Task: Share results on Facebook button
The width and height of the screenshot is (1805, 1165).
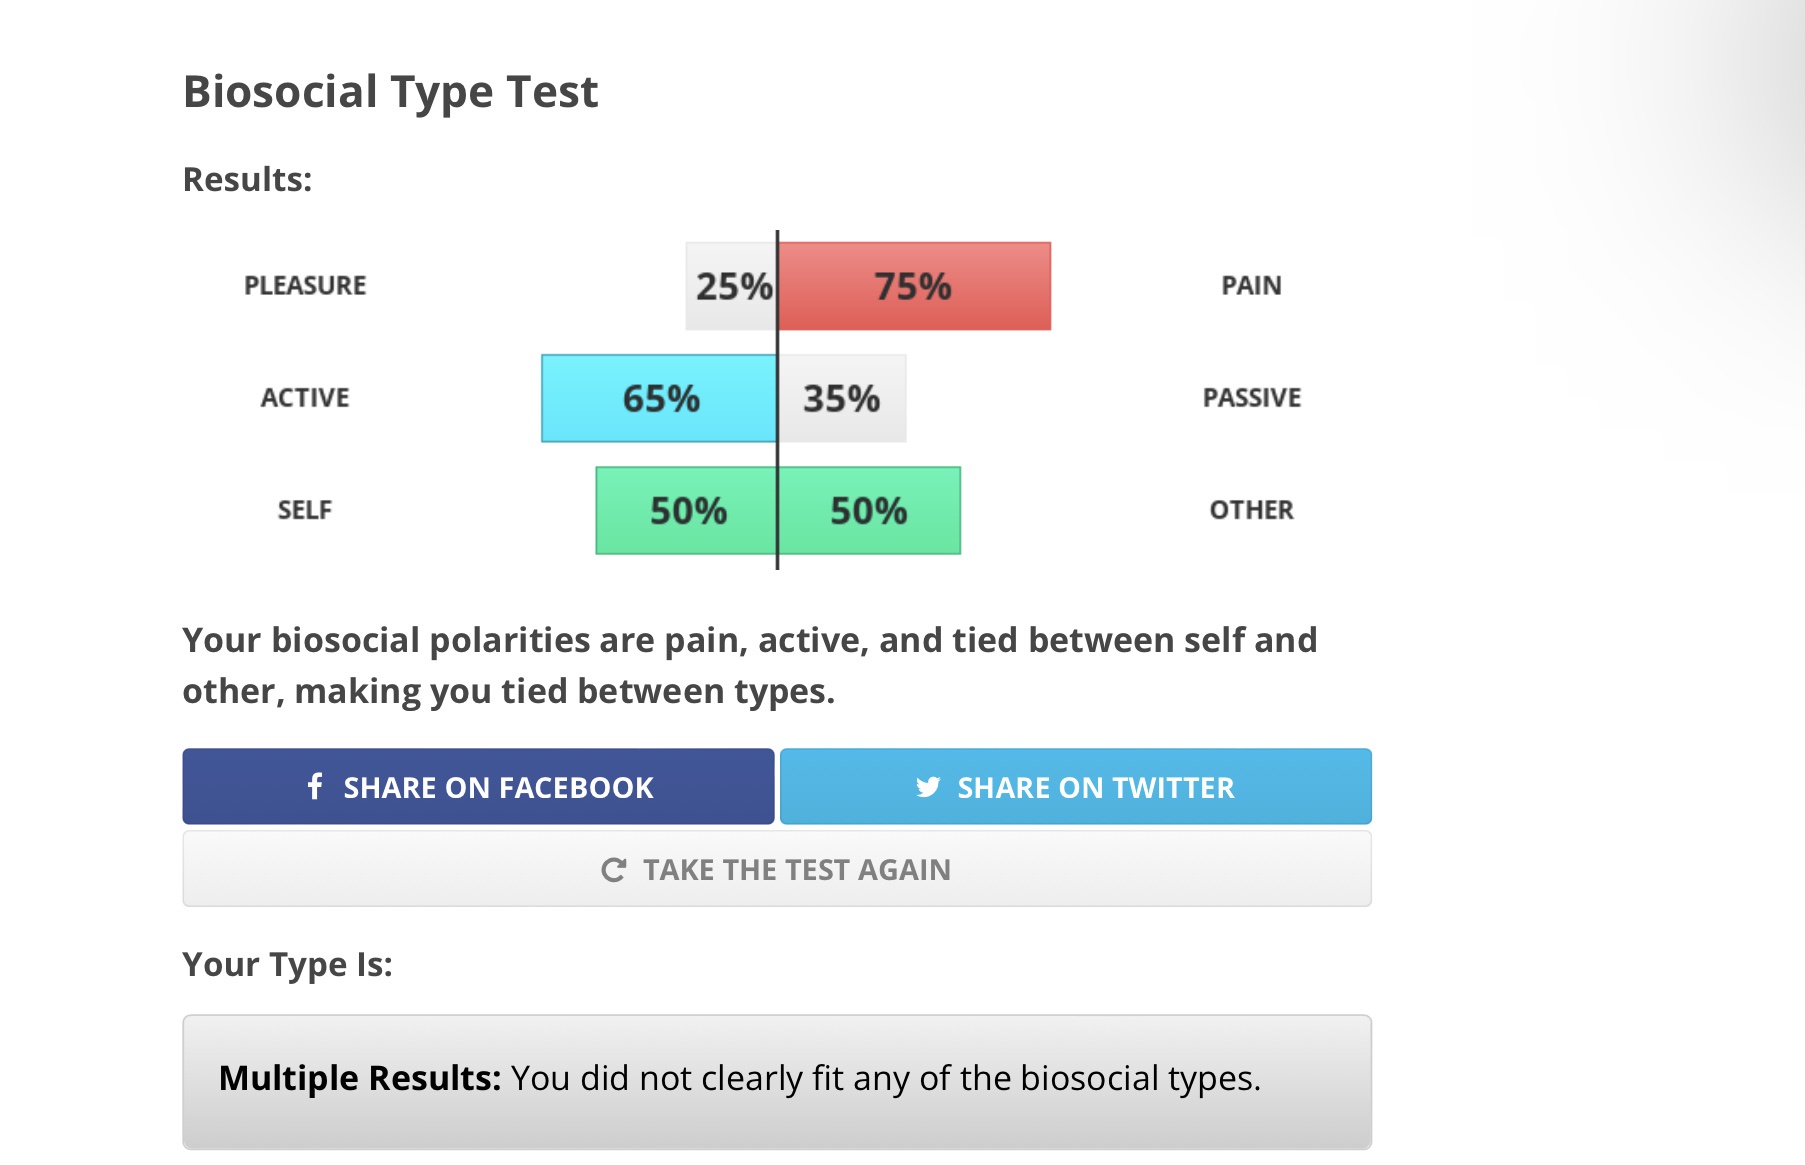Action: pyautogui.click(x=478, y=787)
